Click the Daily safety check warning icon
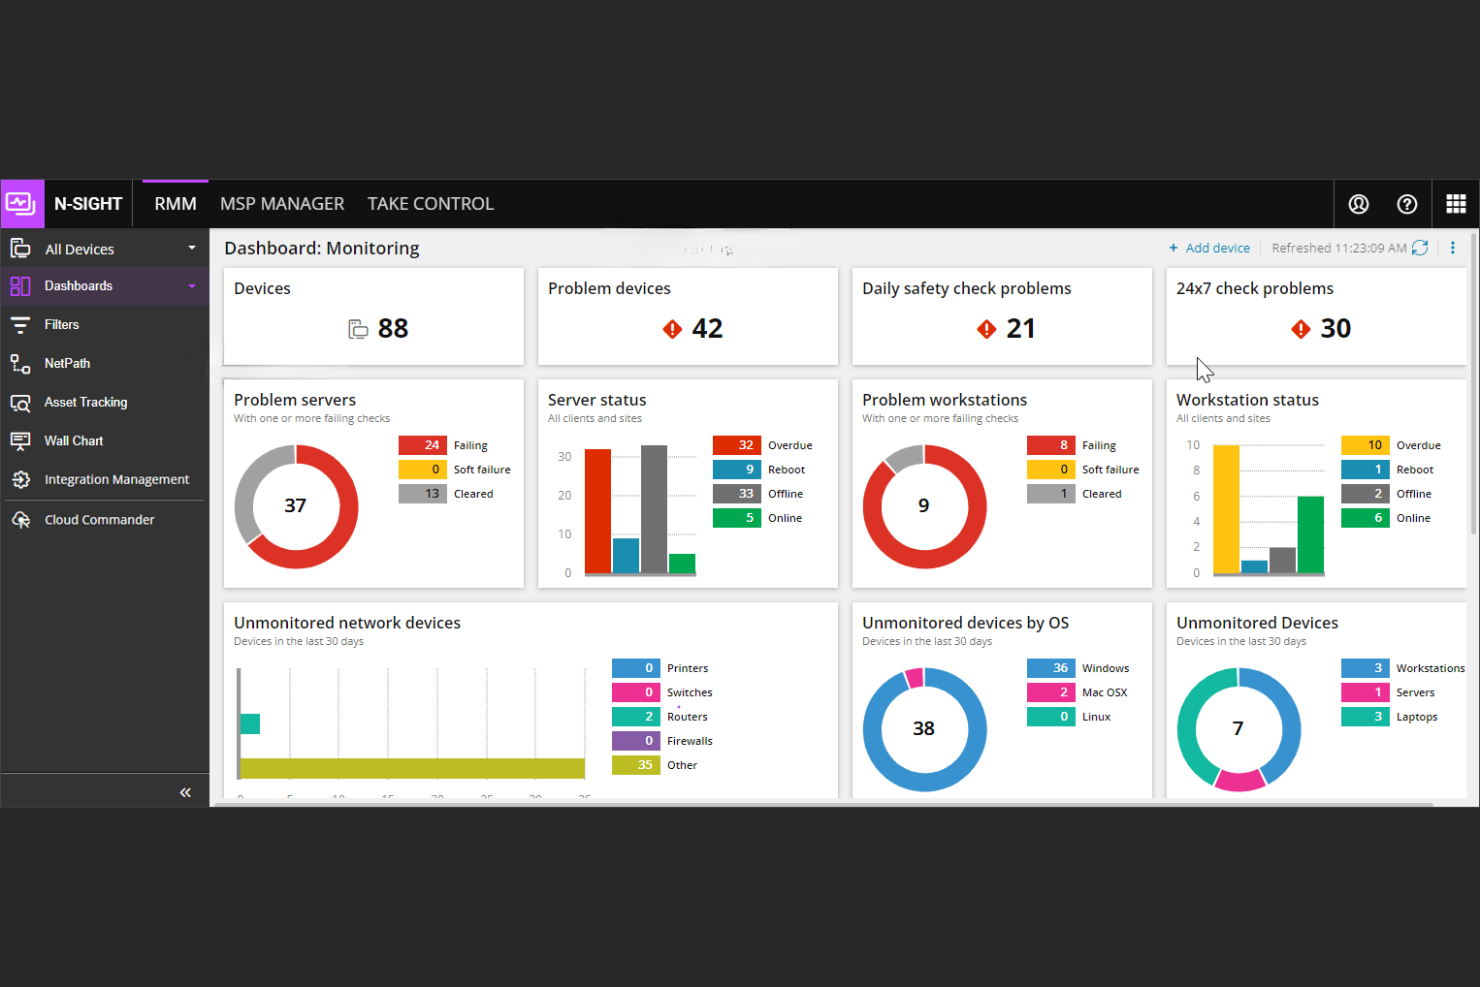This screenshot has width=1480, height=987. click(x=987, y=329)
